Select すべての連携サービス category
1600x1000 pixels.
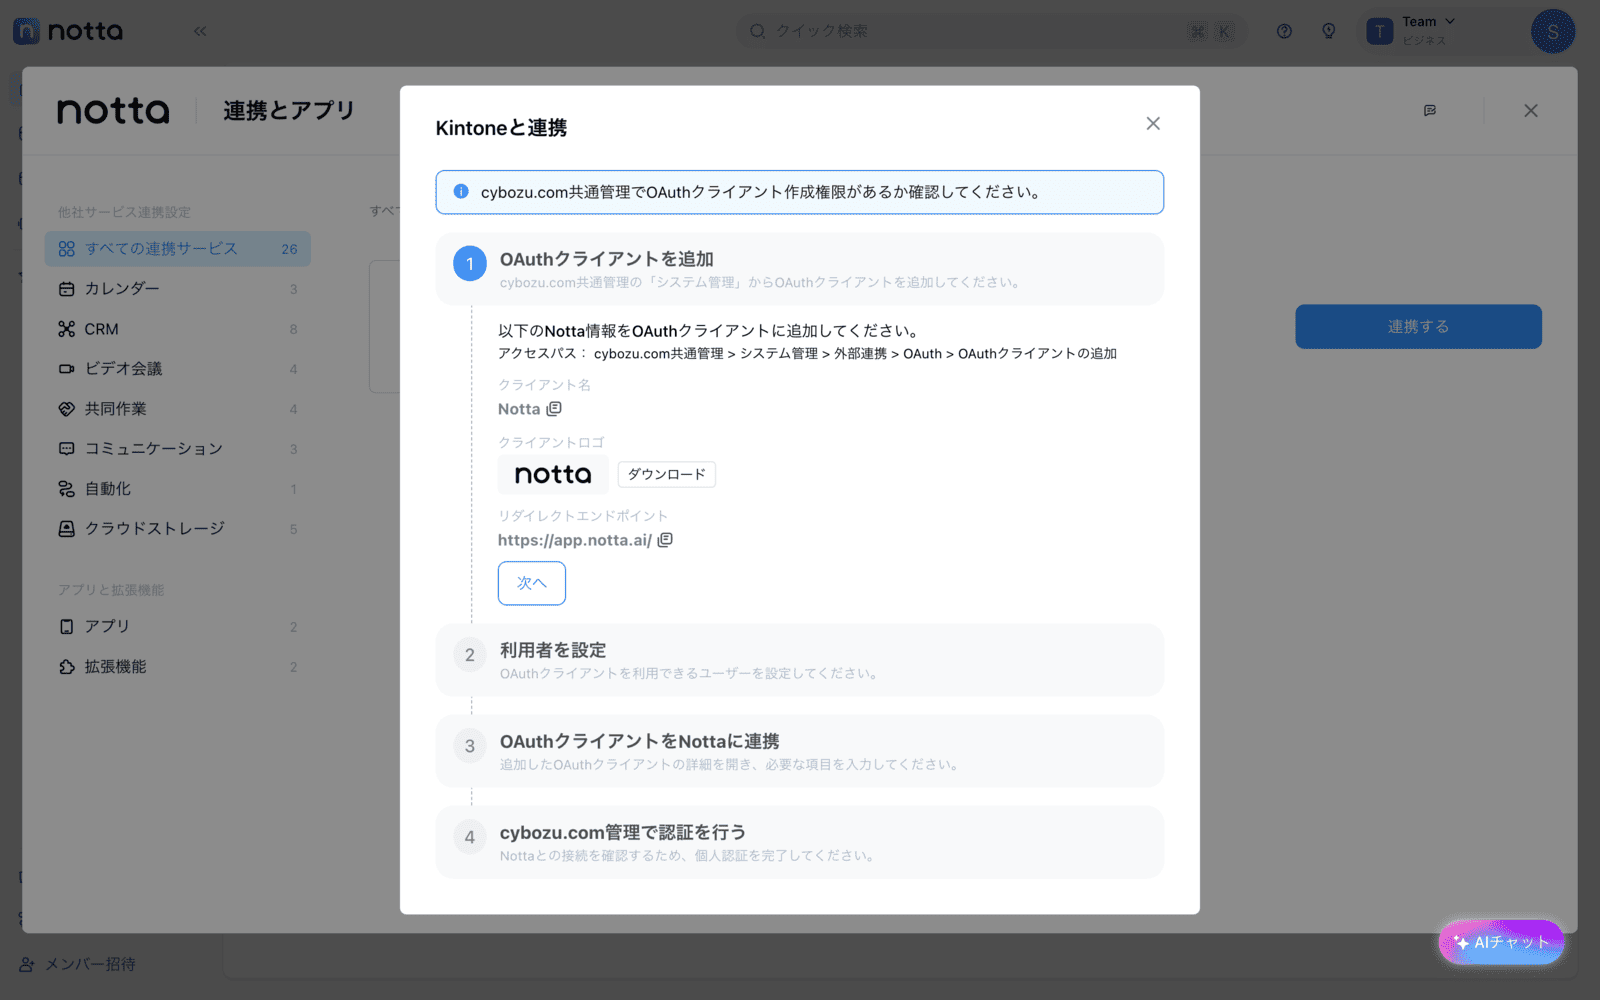point(178,249)
